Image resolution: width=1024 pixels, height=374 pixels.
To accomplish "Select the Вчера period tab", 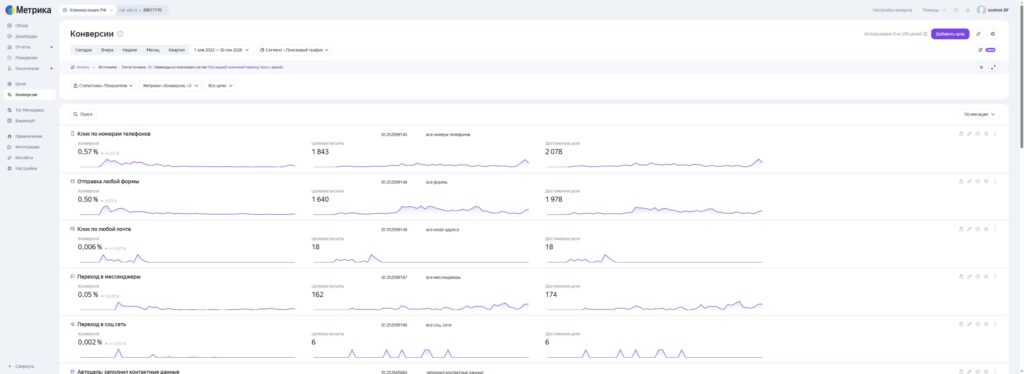I will [x=107, y=50].
